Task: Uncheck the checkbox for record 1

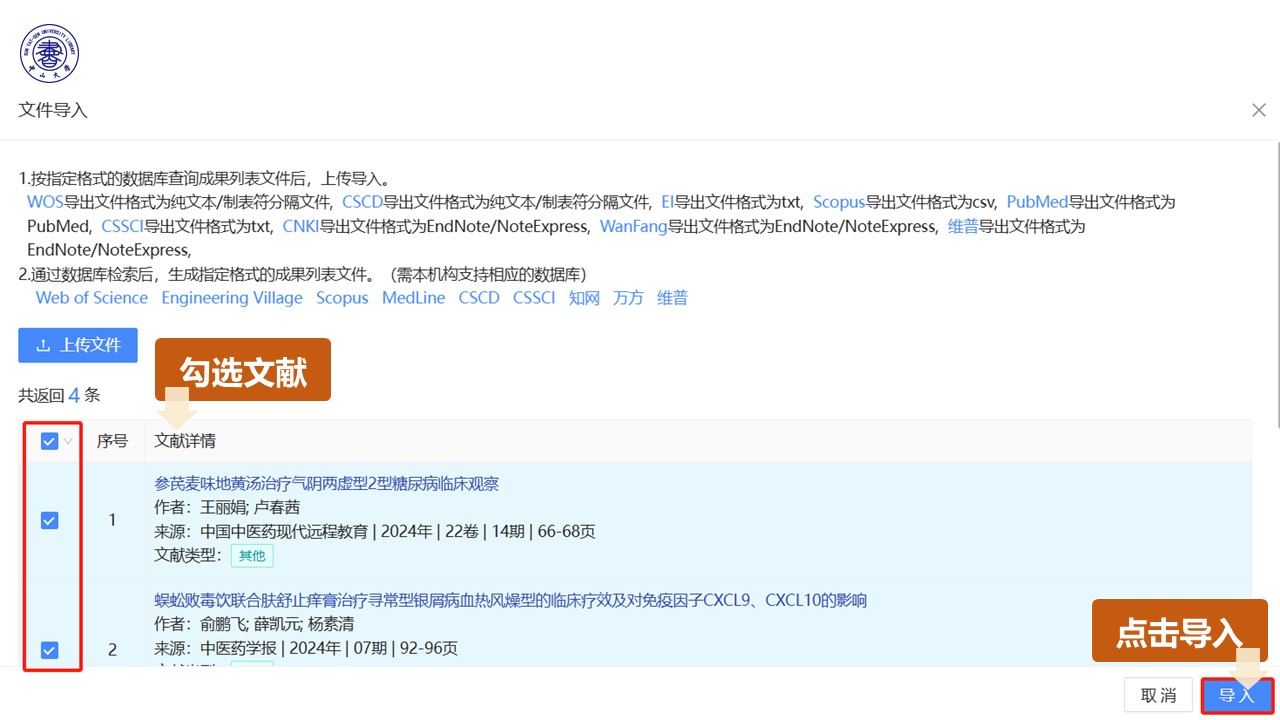Action: click(49, 520)
